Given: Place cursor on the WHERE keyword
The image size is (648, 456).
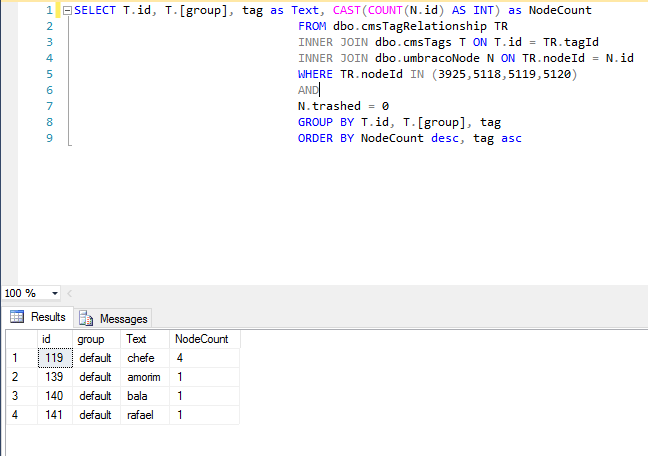Looking at the screenshot, I should point(315,74).
